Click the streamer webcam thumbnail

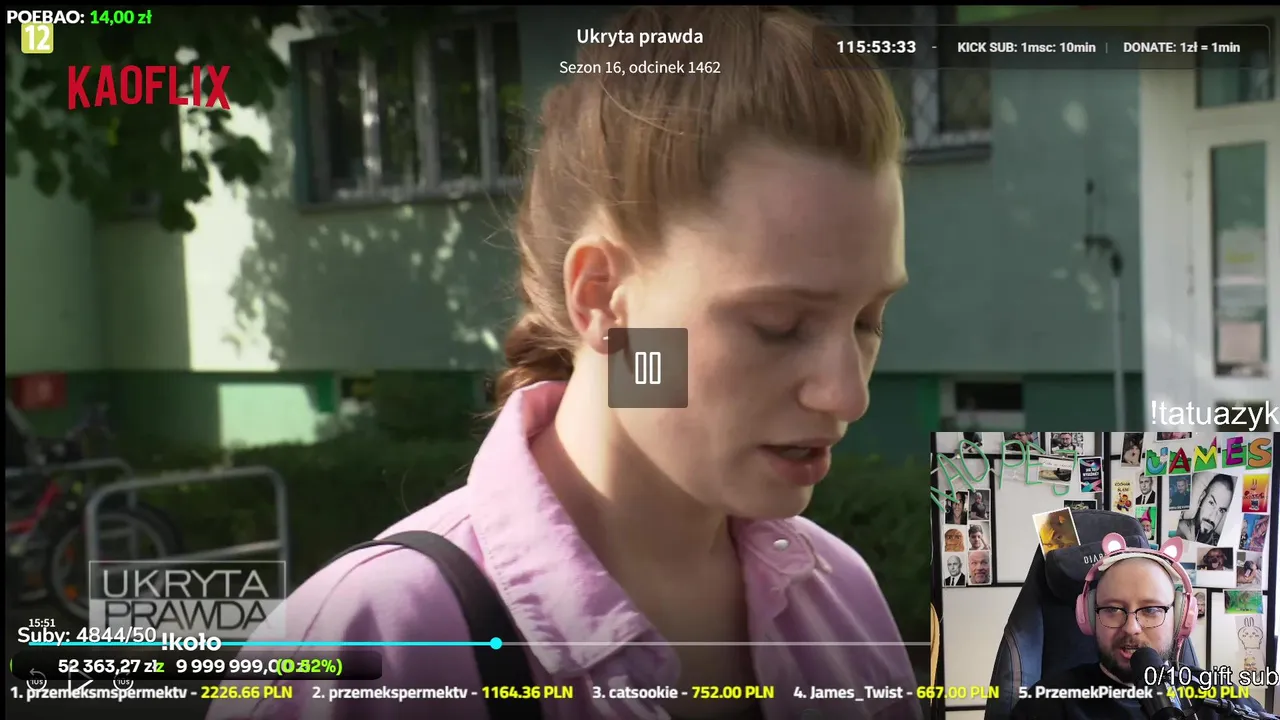(x=1105, y=576)
